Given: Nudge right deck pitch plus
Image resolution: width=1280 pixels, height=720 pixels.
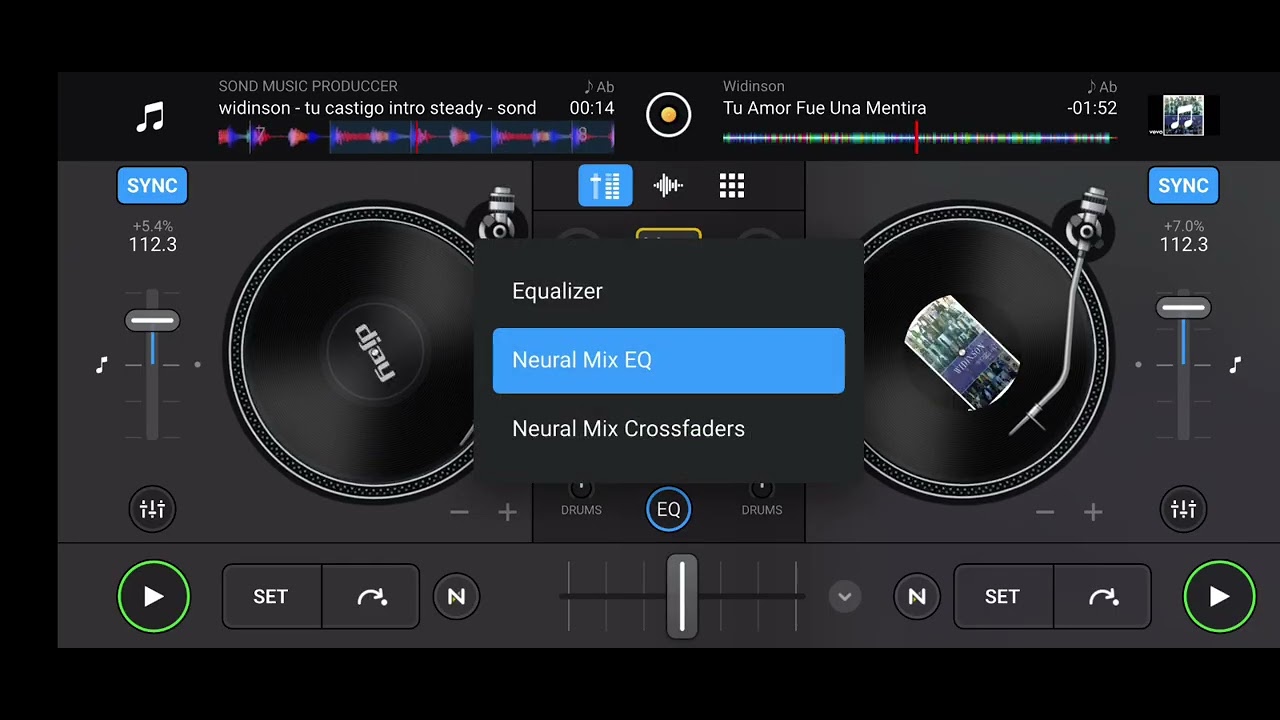Looking at the screenshot, I should click(x=1093, y=513).
